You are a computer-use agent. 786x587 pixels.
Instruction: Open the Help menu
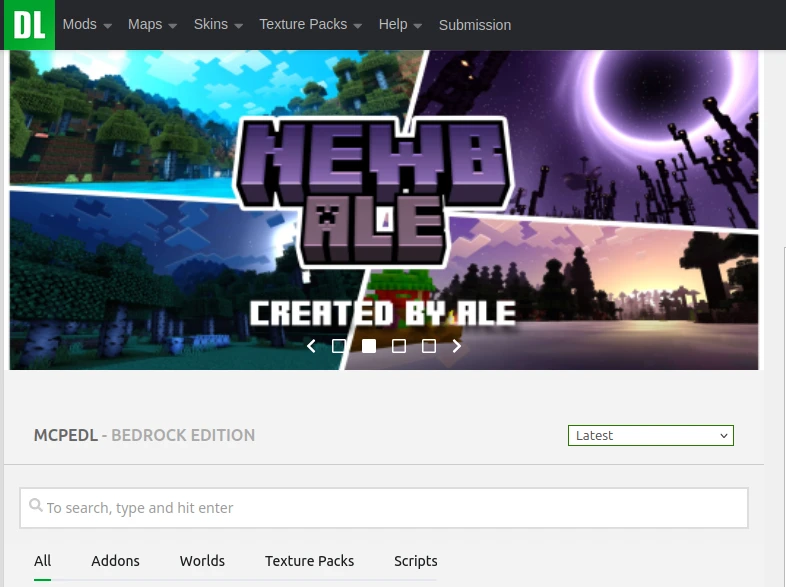(x=393, y=24)
